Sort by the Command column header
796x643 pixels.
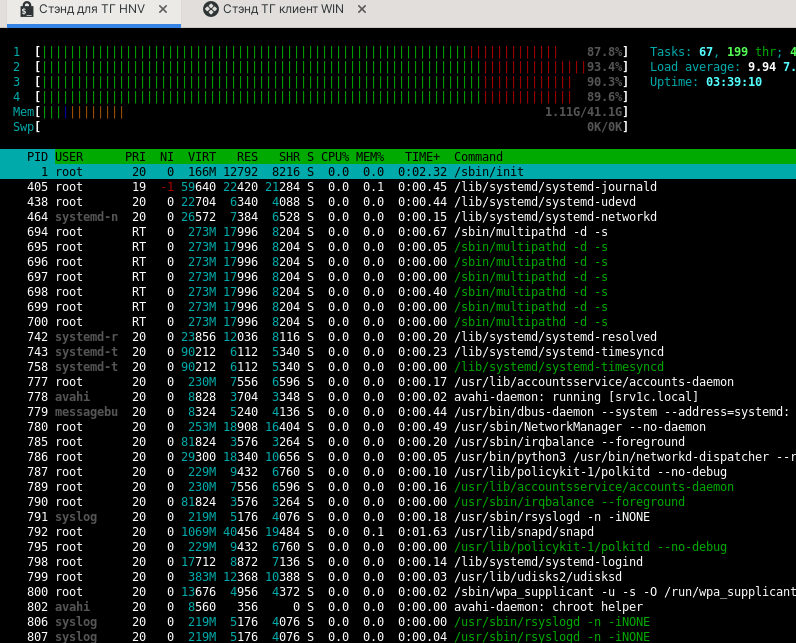click(x=478, y=157)
